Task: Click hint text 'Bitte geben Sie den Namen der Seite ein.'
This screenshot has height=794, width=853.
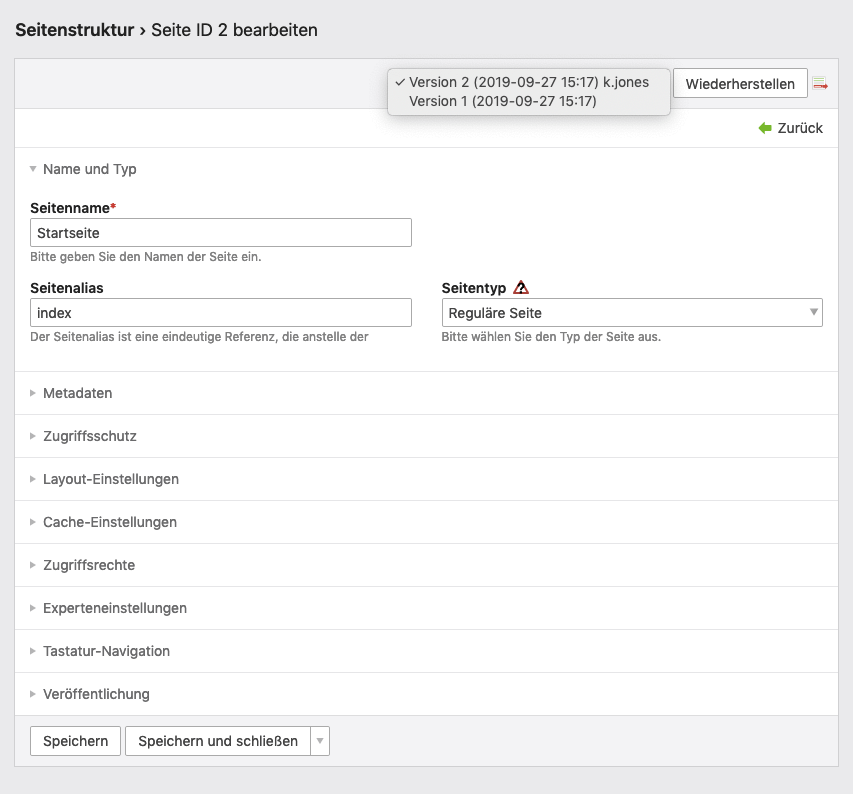Action: click(146, 257)
